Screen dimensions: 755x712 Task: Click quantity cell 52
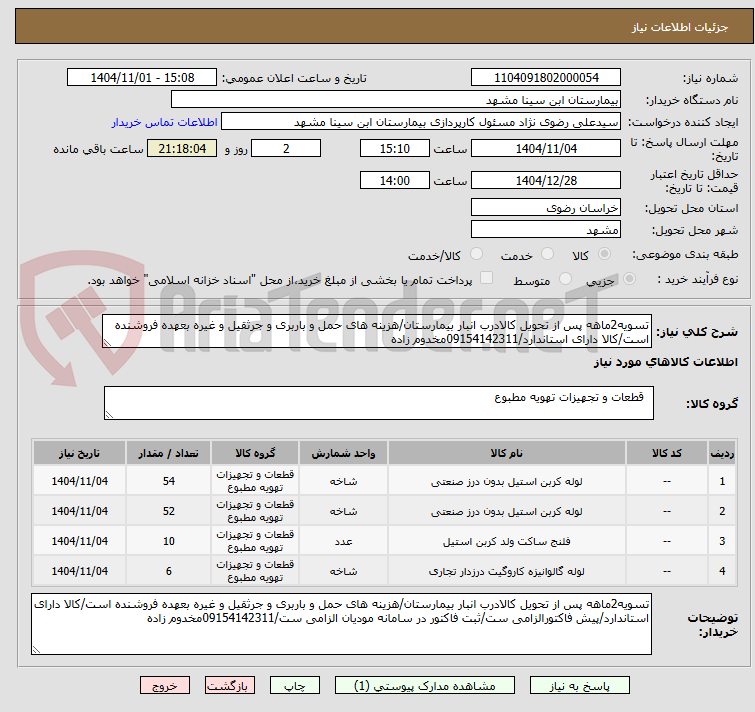(x=169, y=511)
